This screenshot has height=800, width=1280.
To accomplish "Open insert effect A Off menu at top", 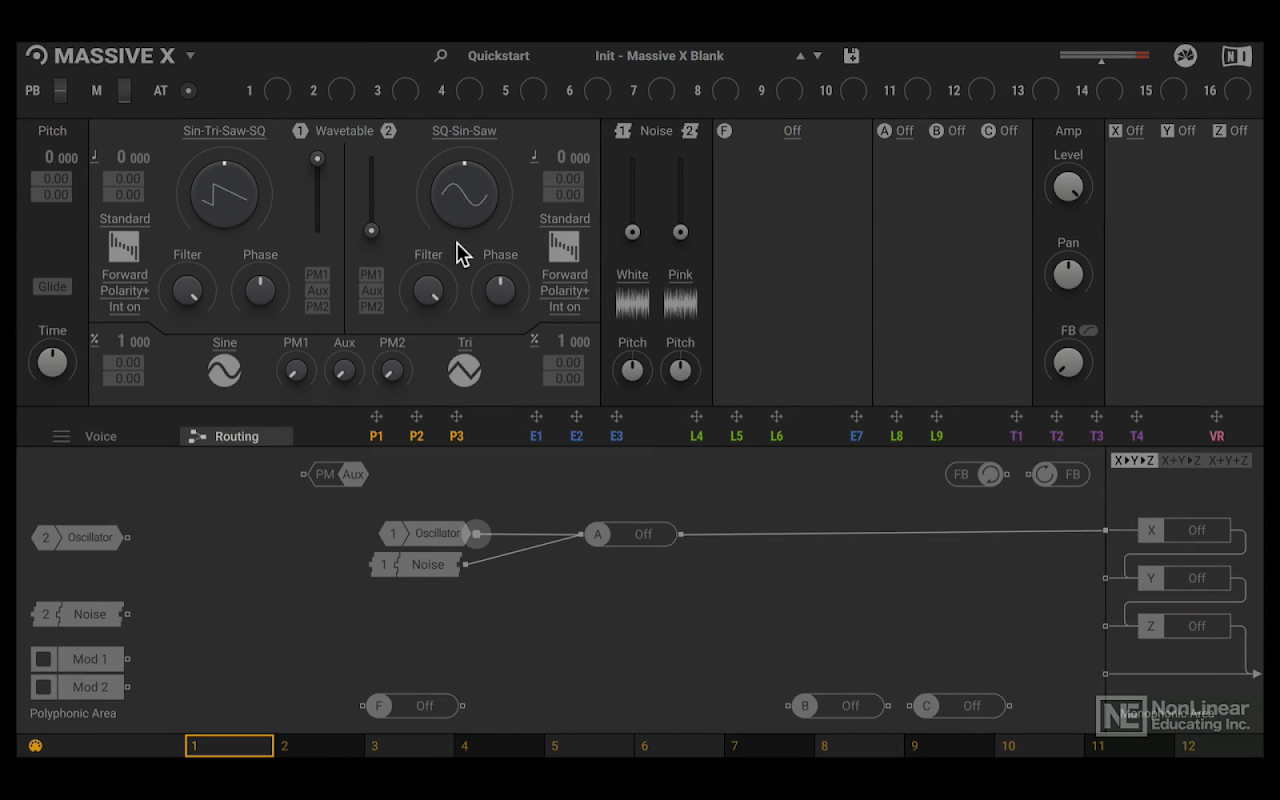I will coord(904,131).
